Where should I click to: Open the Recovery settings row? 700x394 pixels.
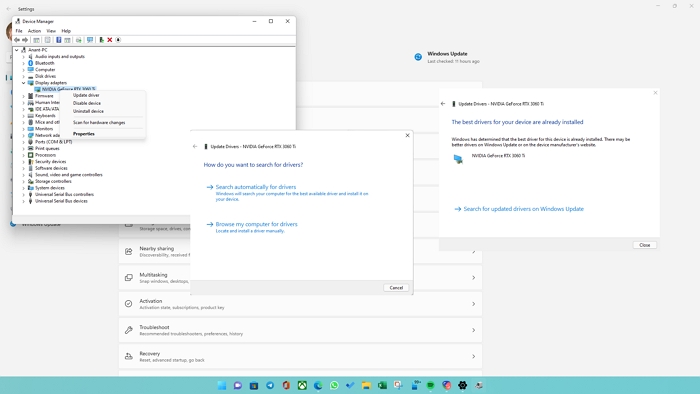coord(300,356)
